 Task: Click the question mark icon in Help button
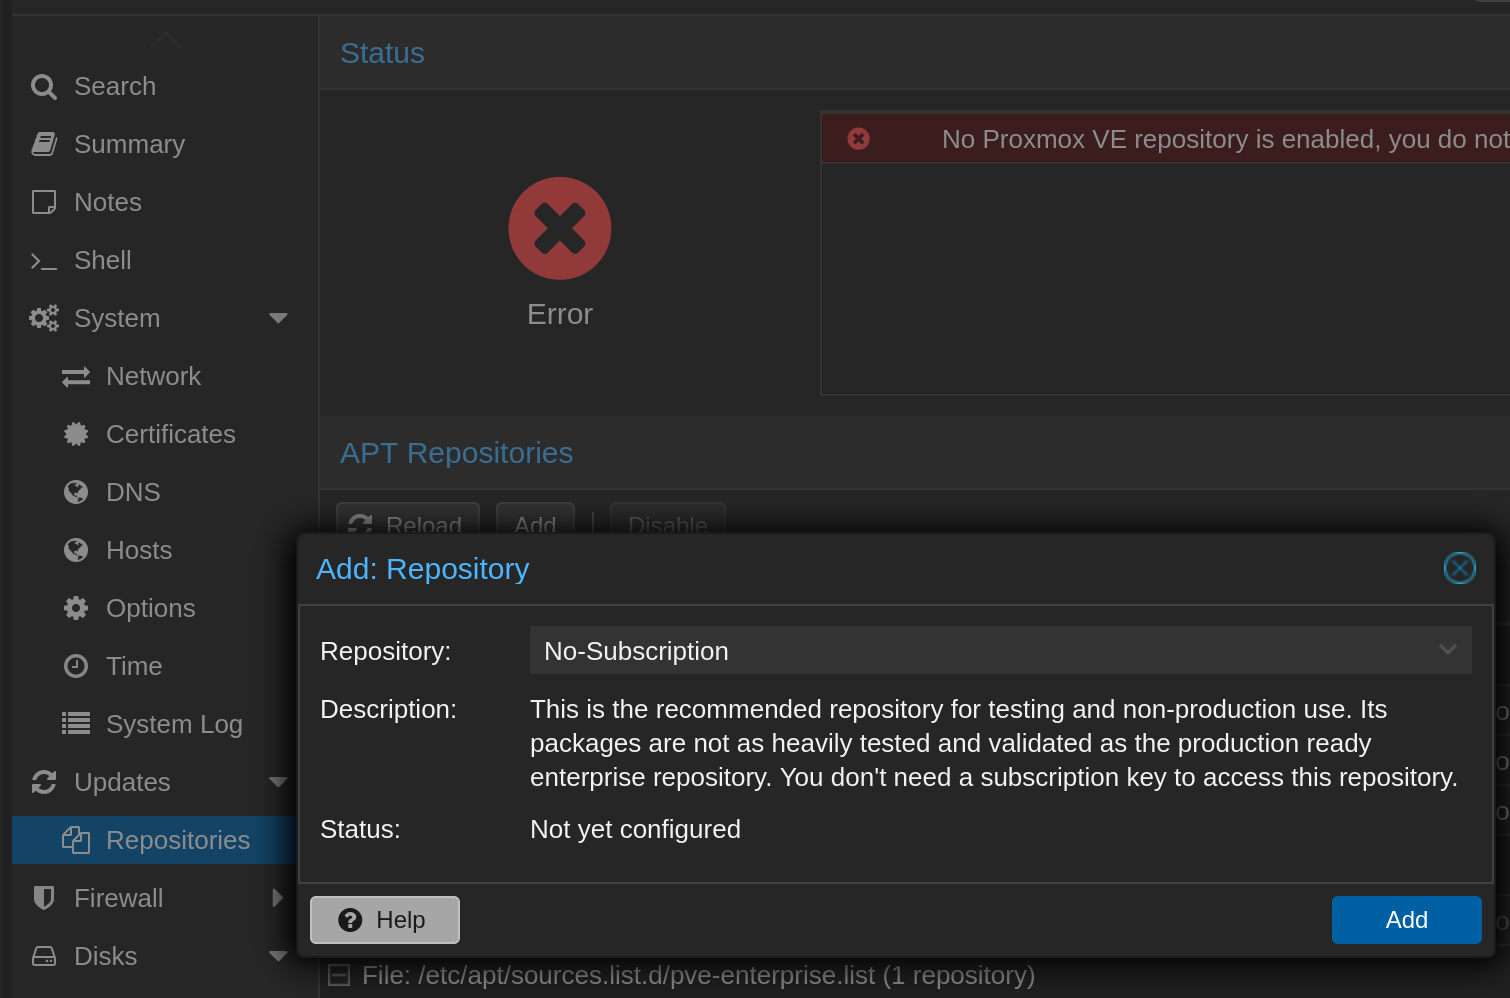click(350, 920)
